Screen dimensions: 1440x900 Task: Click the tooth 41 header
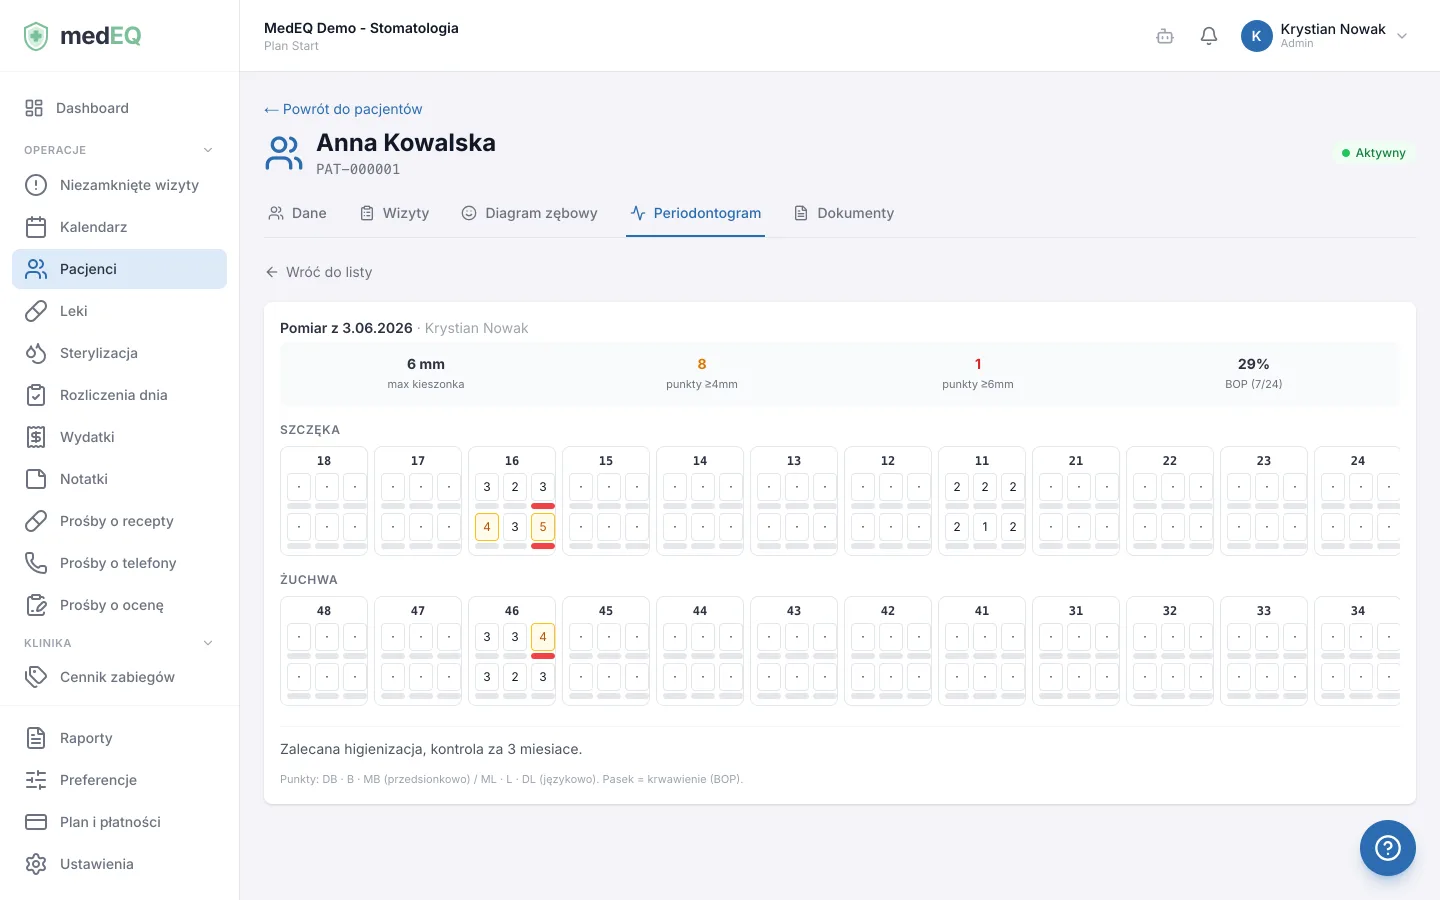(982, 611)
